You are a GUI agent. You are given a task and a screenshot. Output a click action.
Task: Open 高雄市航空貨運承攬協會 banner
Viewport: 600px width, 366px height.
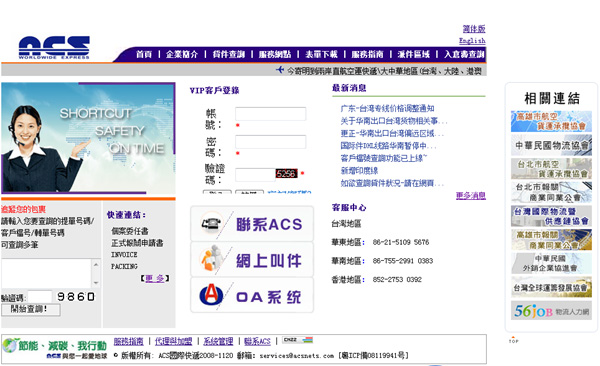click(x=551, y=121)
